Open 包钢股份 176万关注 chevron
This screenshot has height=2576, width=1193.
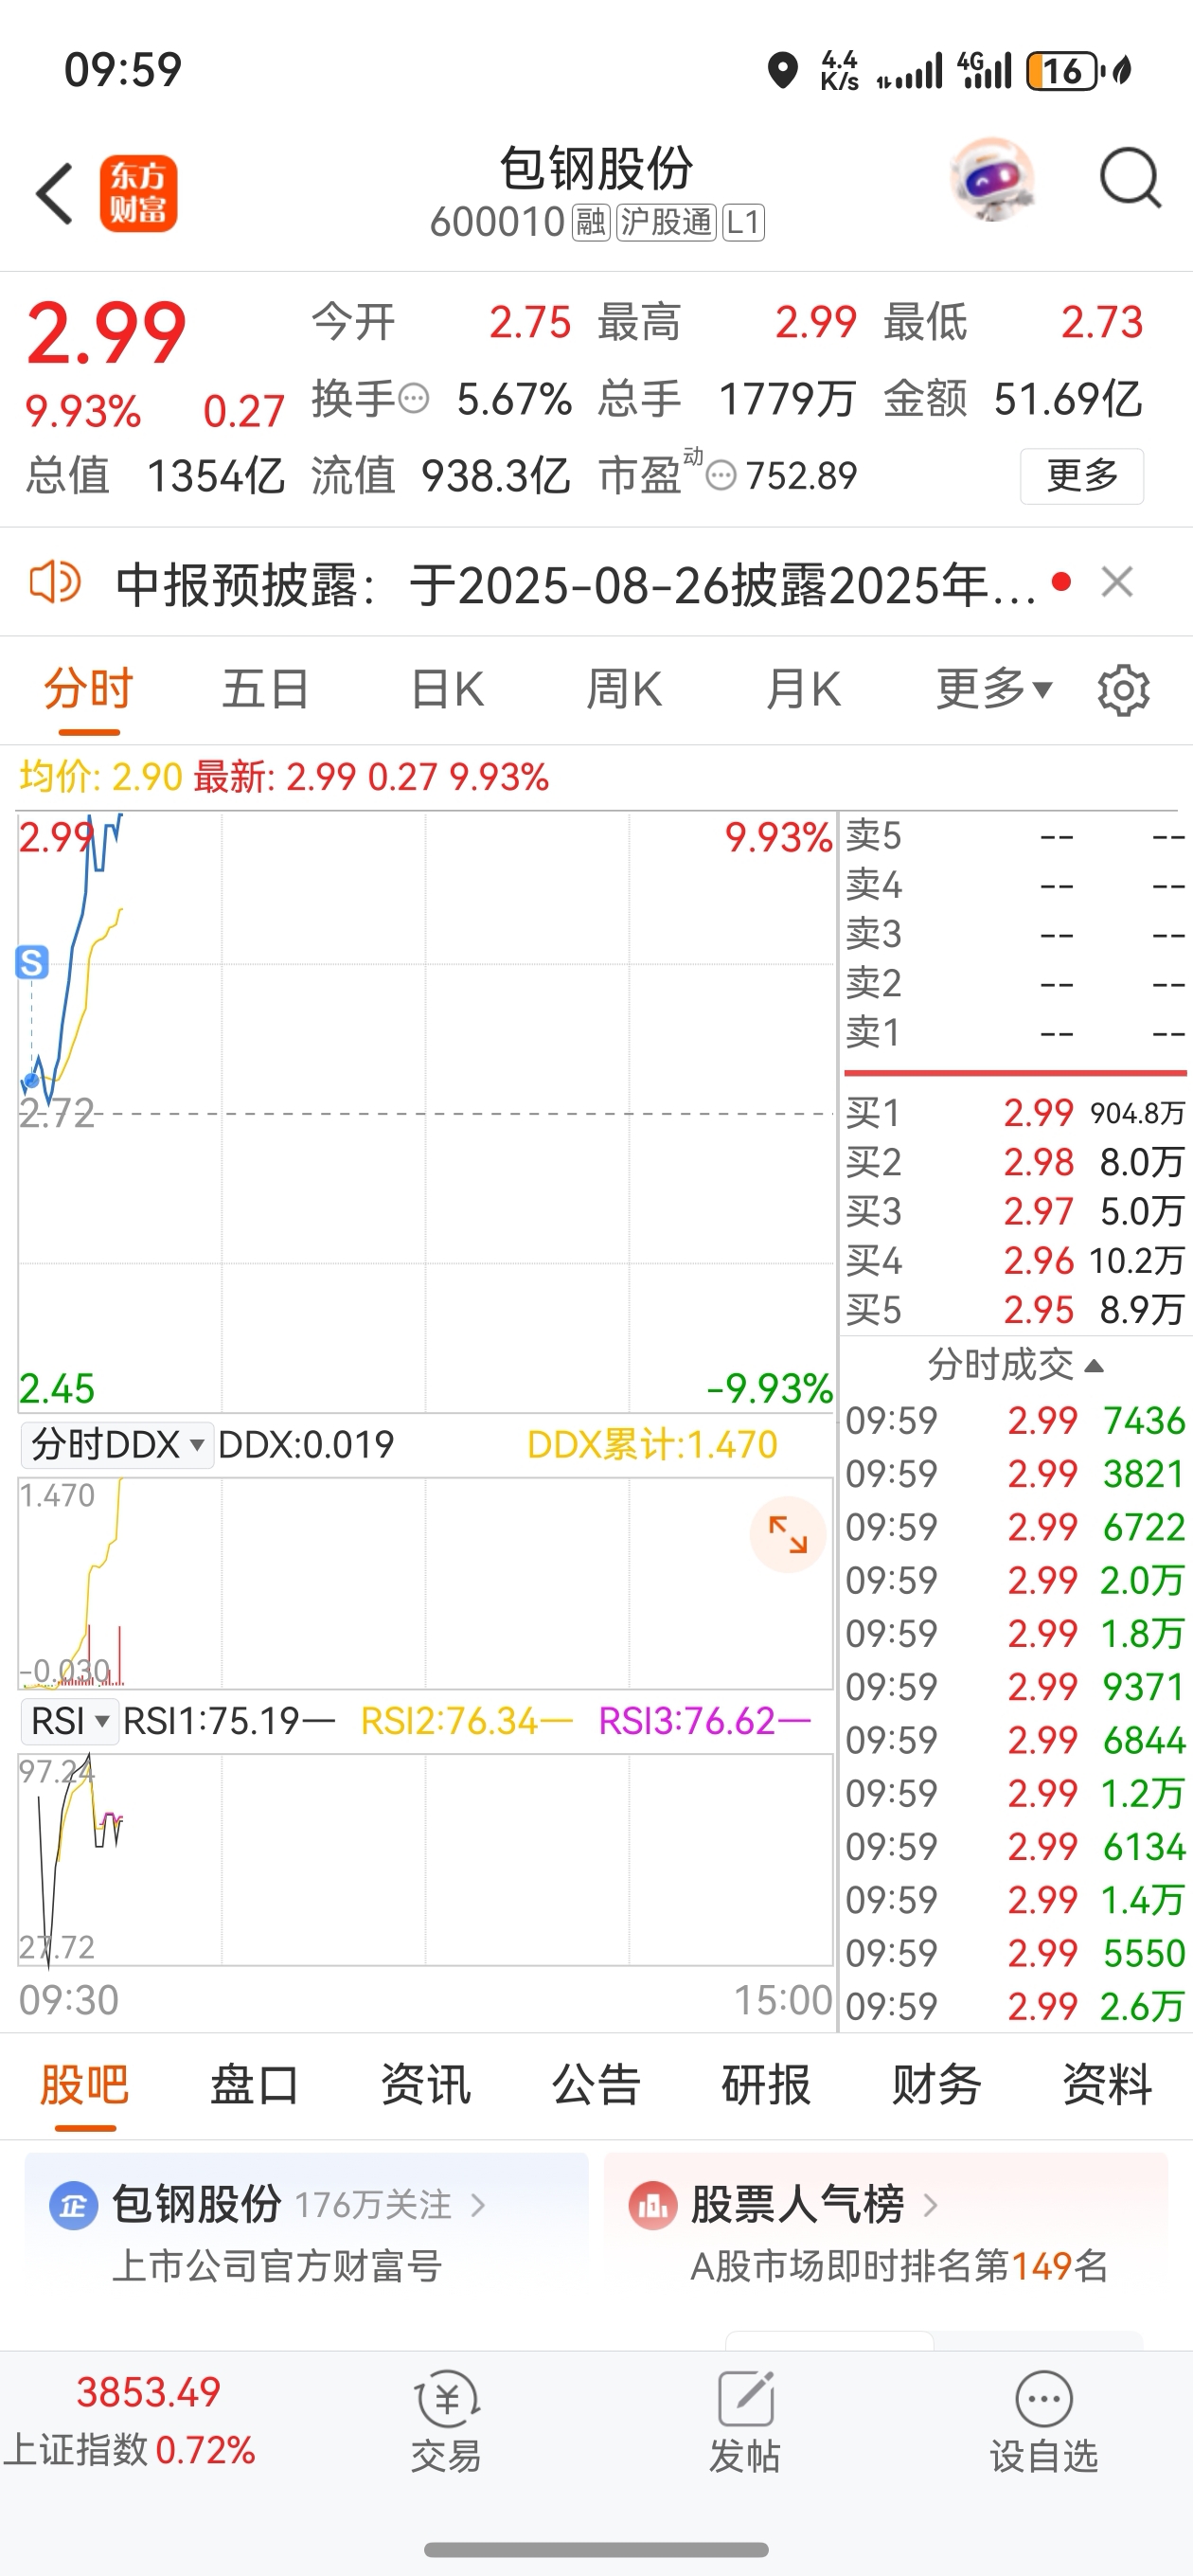478,2204
